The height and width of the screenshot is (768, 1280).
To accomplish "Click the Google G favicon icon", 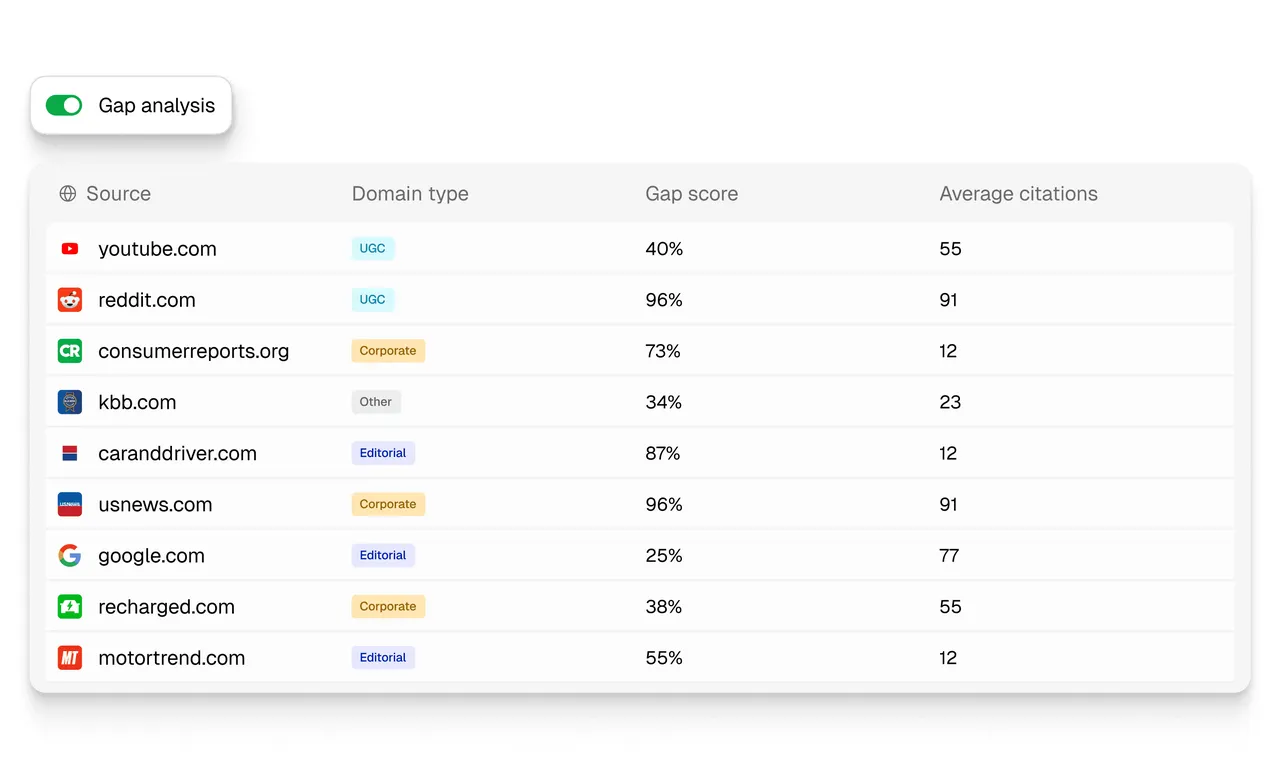I will pos(70,556).
